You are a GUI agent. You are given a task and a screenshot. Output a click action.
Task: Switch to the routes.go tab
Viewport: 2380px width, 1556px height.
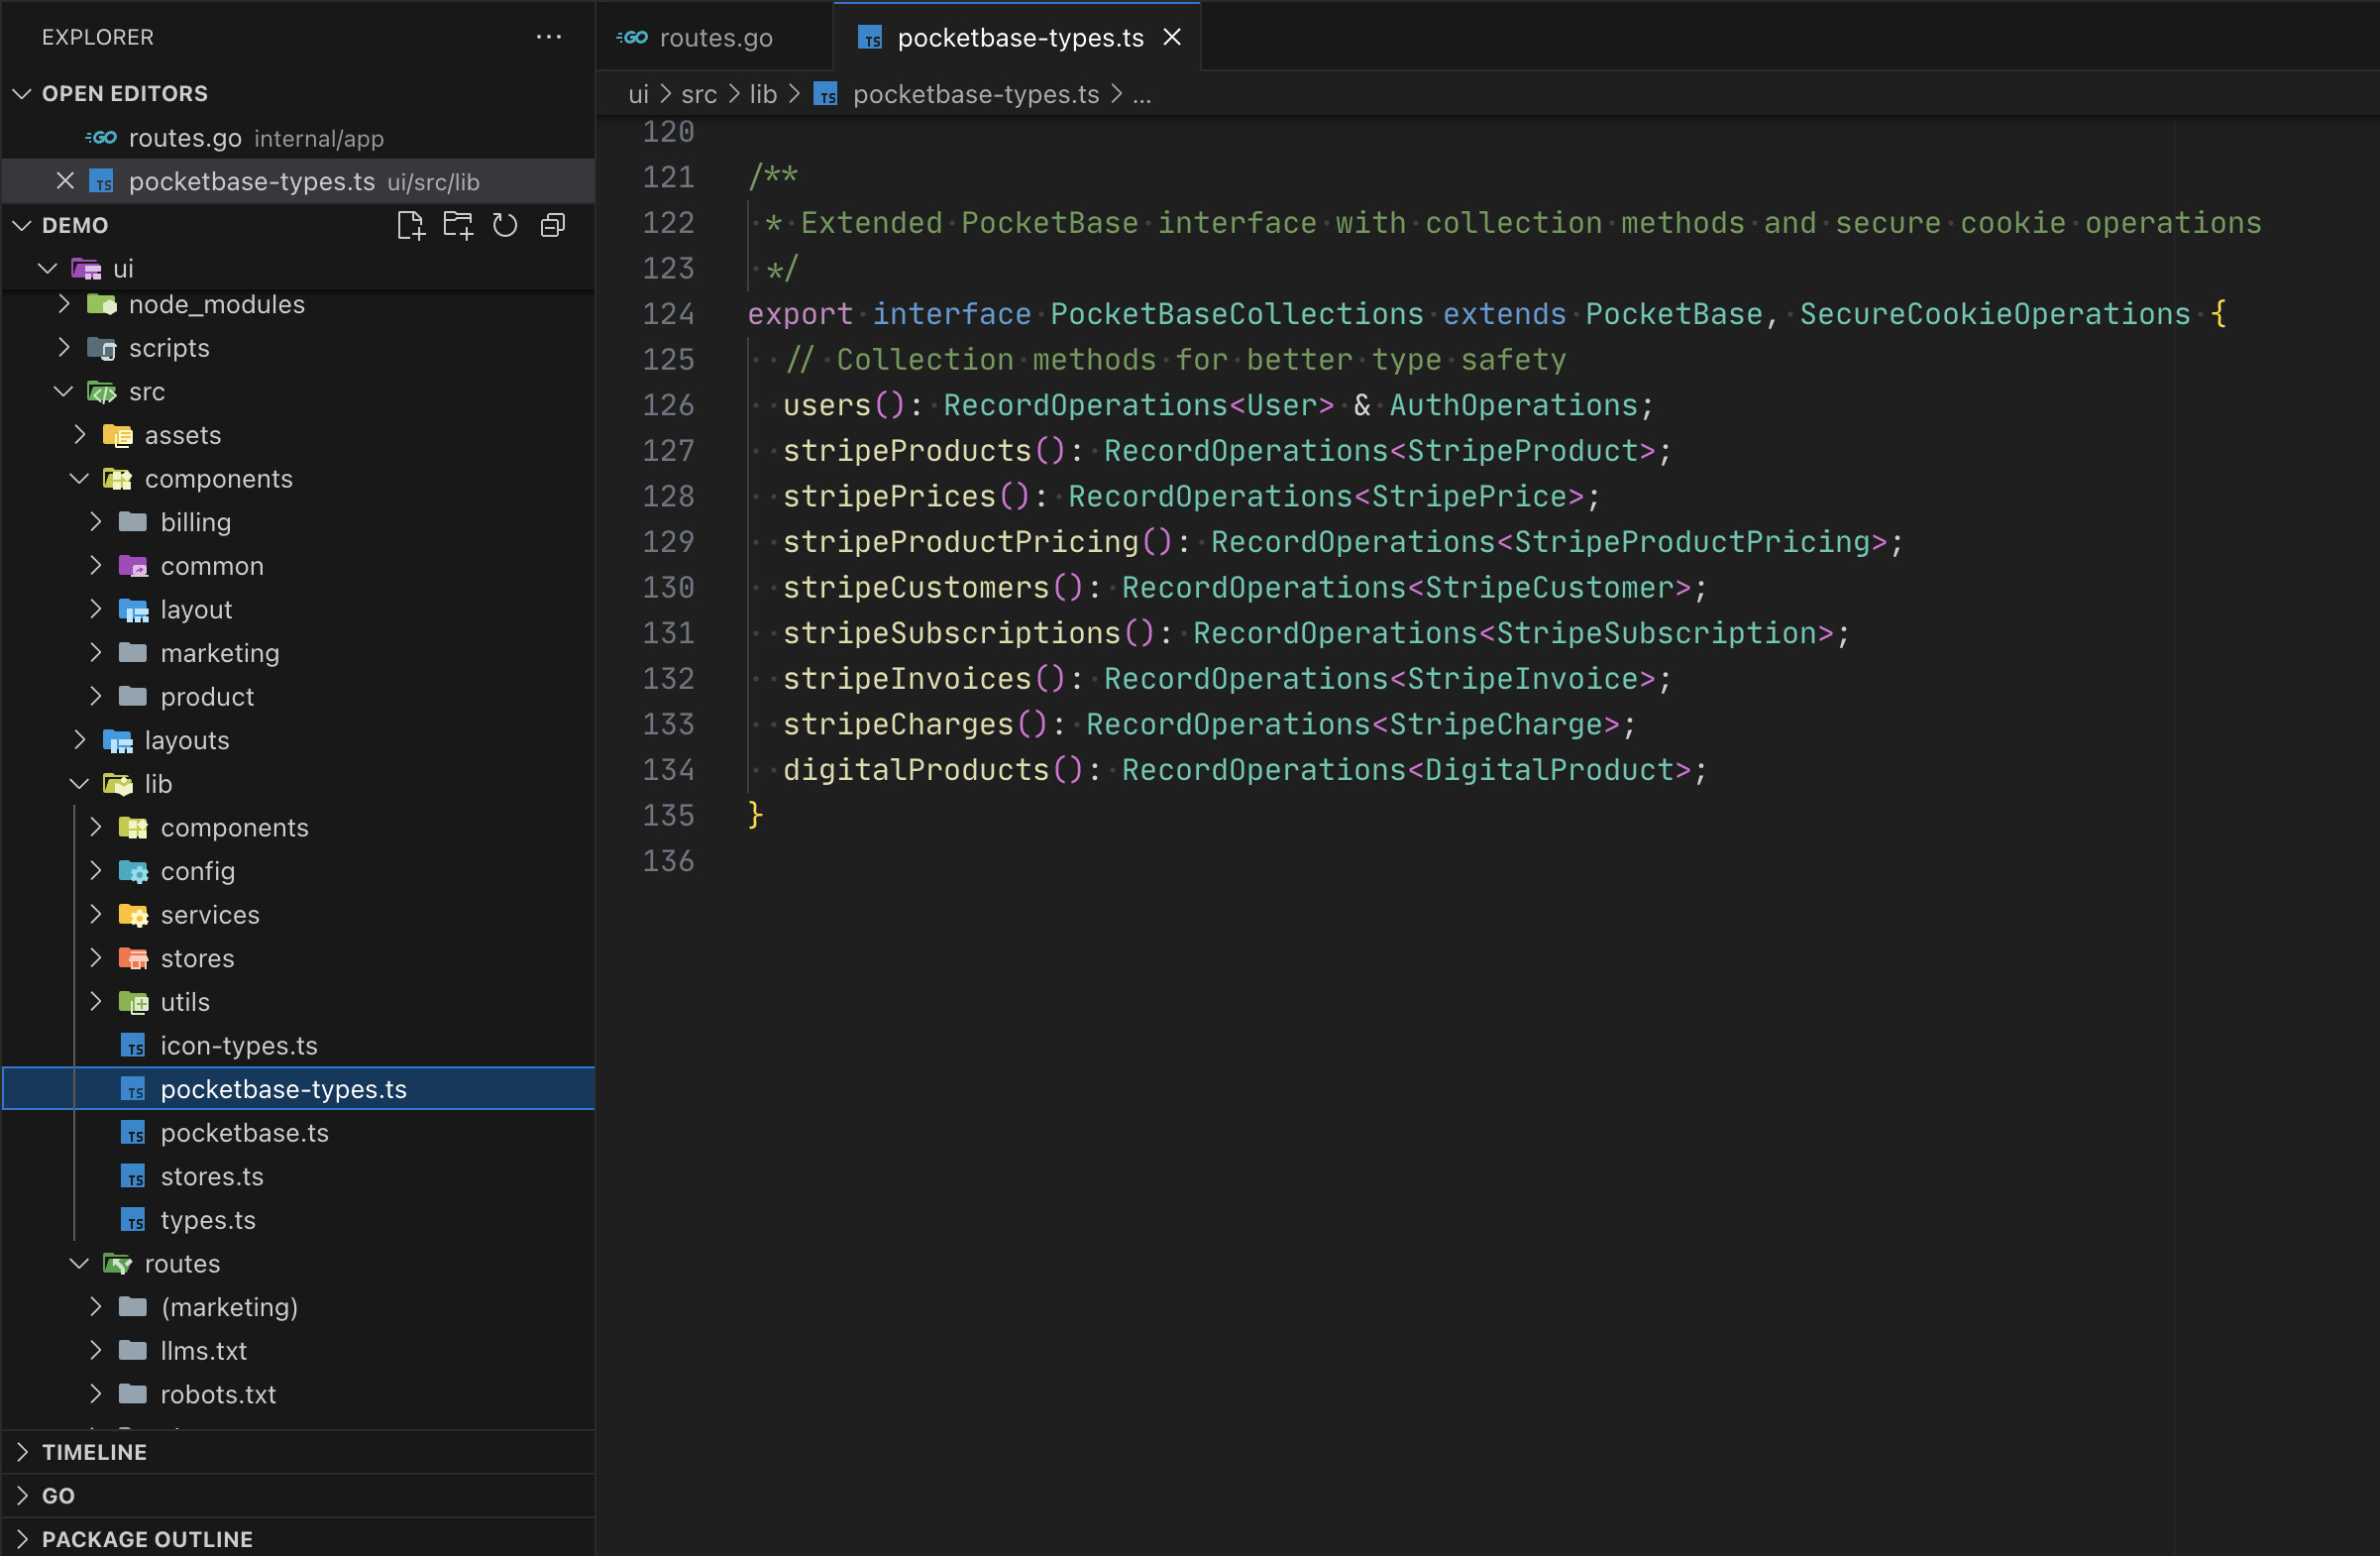pyautogui.click(x=715, y=37)
